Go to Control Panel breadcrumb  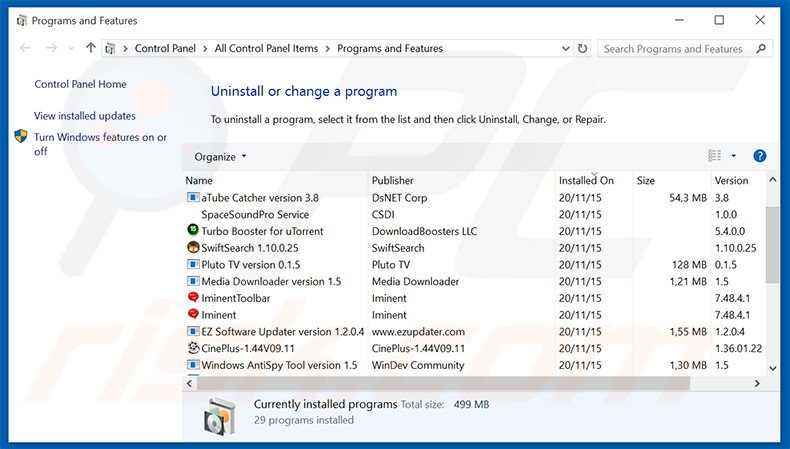pos(165,48)
